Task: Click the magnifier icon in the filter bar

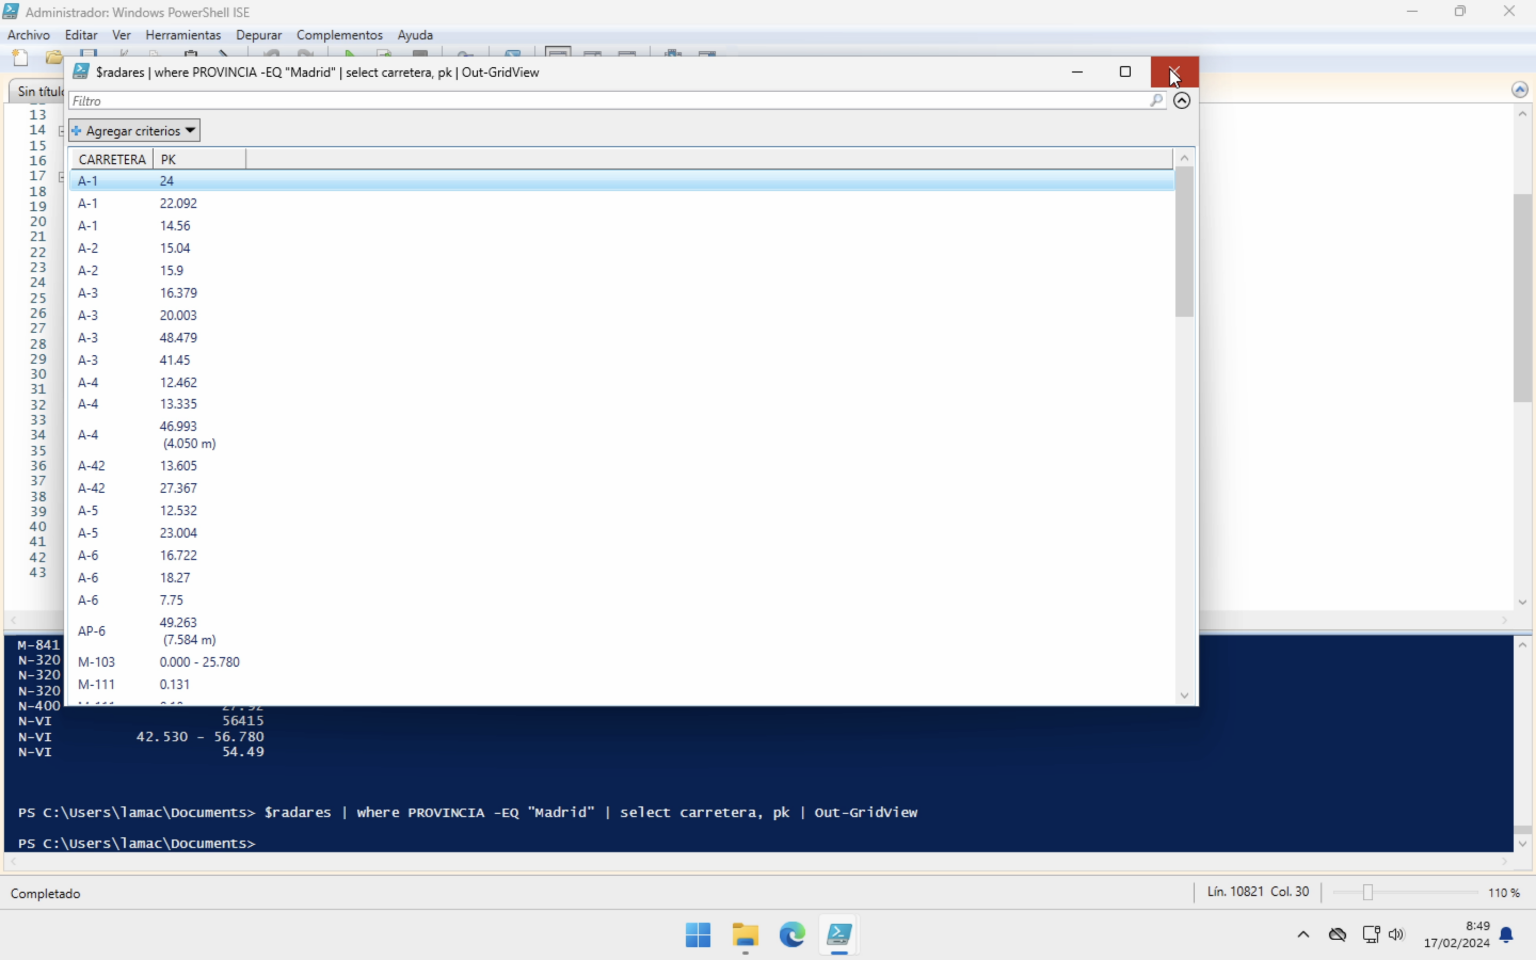Action: click(x=1155, y=100)
